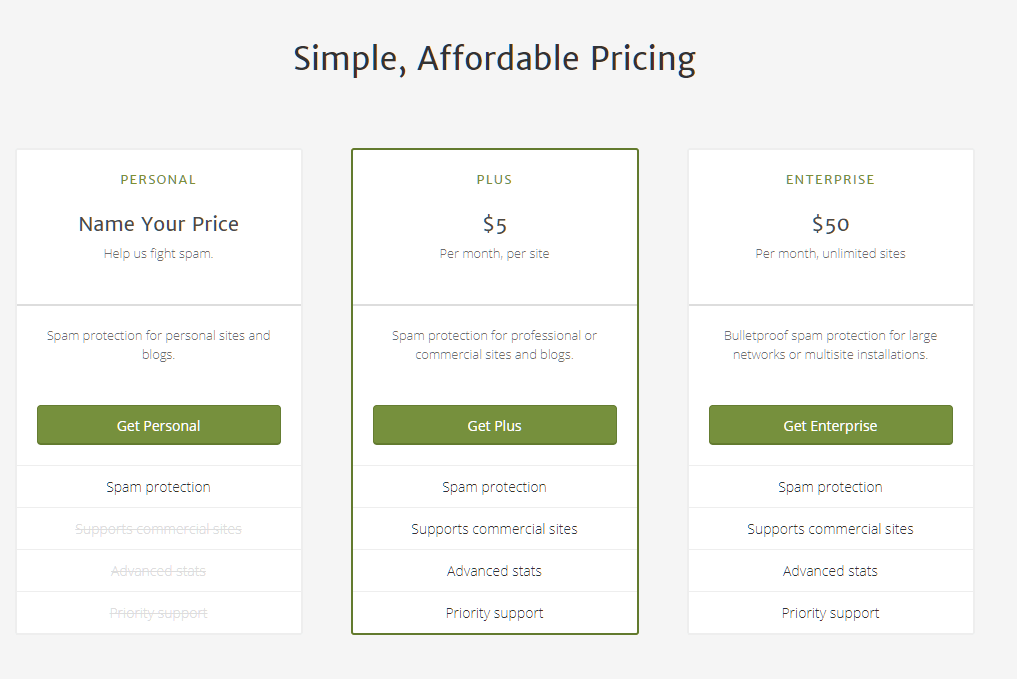
Task: Click struck-through Priority support in Personal
Action: (158, 613)
